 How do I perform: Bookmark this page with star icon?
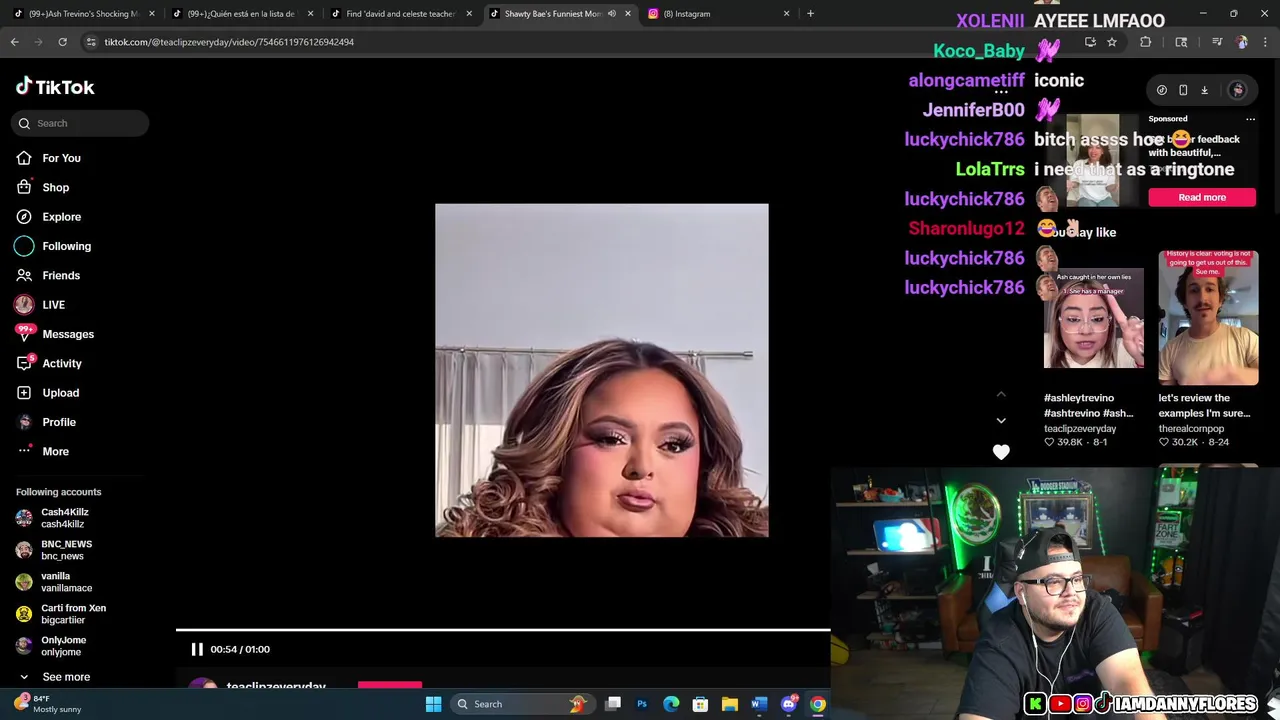point(1112,42)
